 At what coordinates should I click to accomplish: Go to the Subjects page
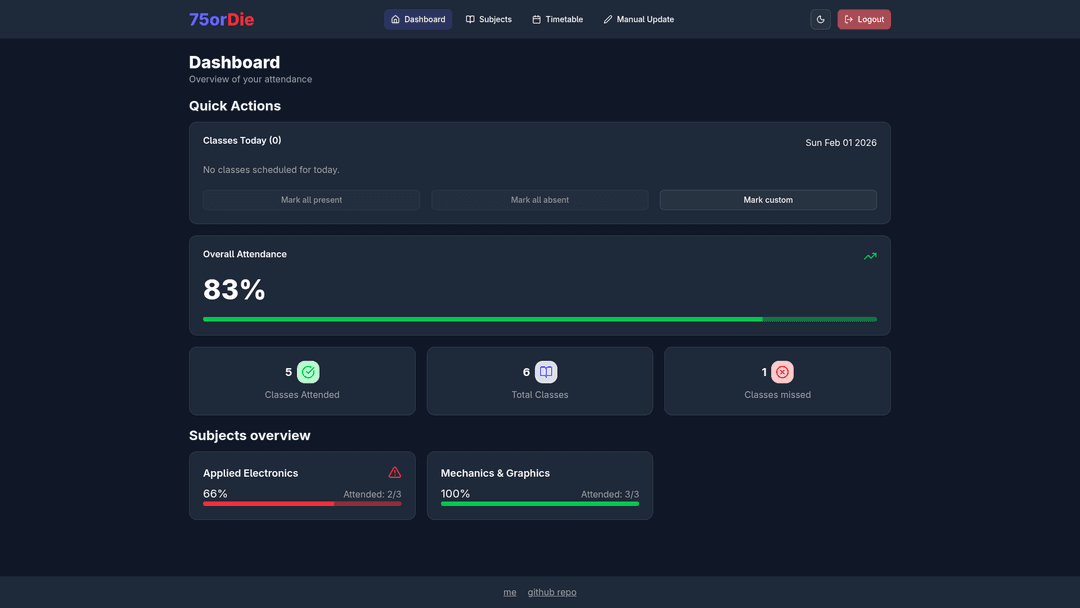pyautogui.click(x=488, y=19)
